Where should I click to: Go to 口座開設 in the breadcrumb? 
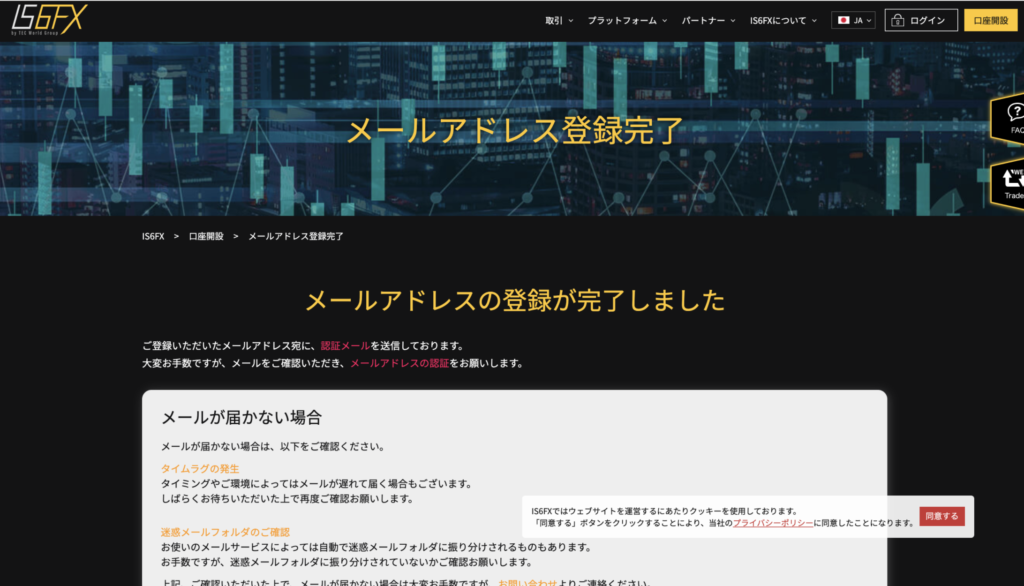click(206, 236)
